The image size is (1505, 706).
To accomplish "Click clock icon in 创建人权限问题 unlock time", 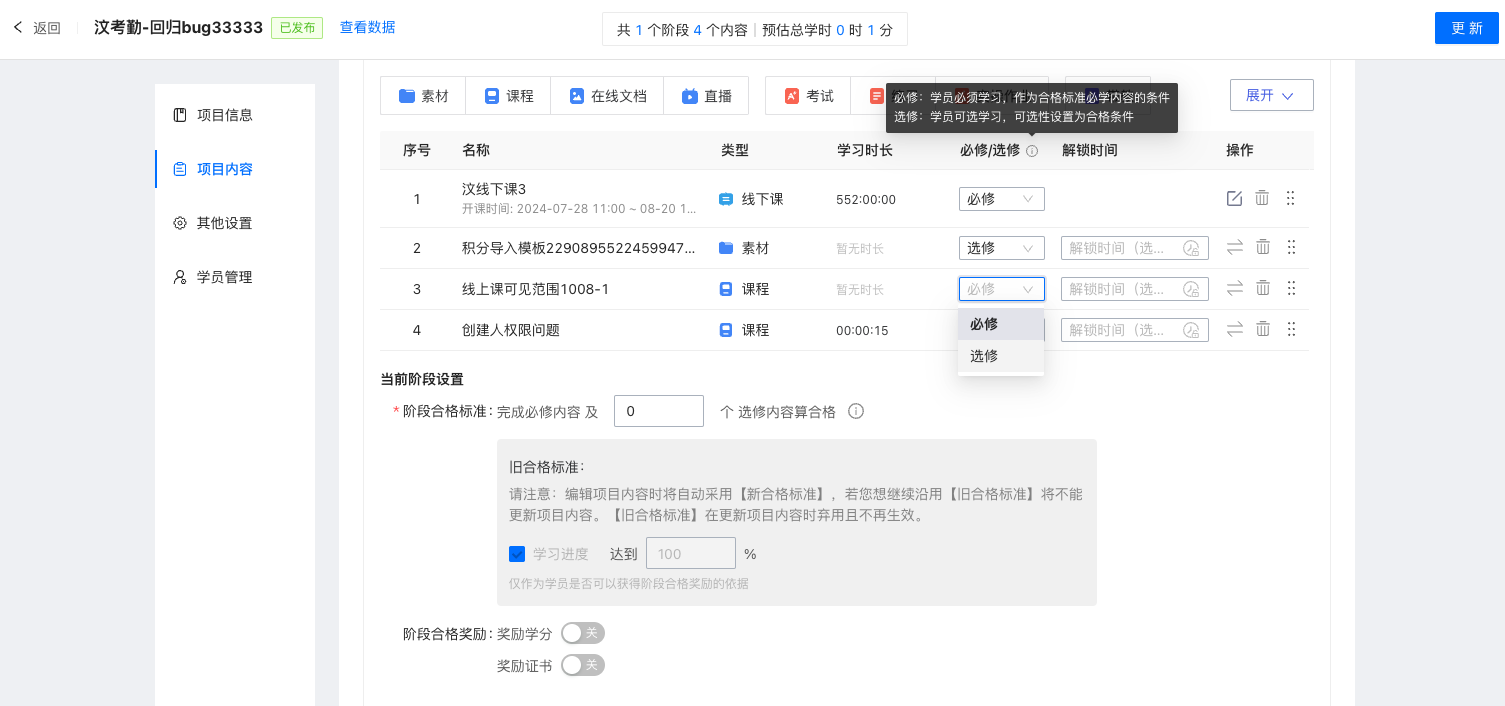I will tap(1191, 330).
